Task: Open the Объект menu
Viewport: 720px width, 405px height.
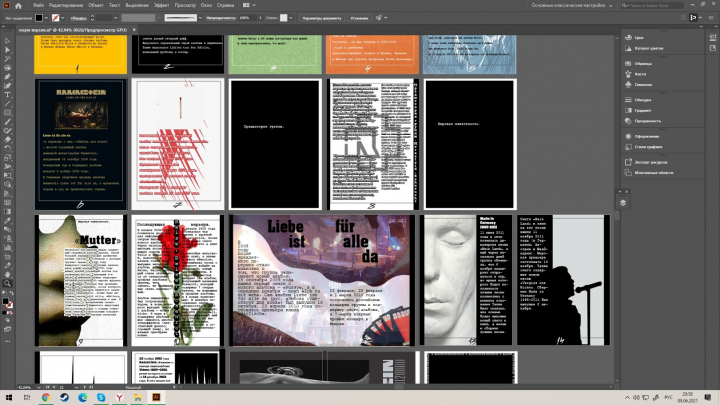Action: coord(96,6)
